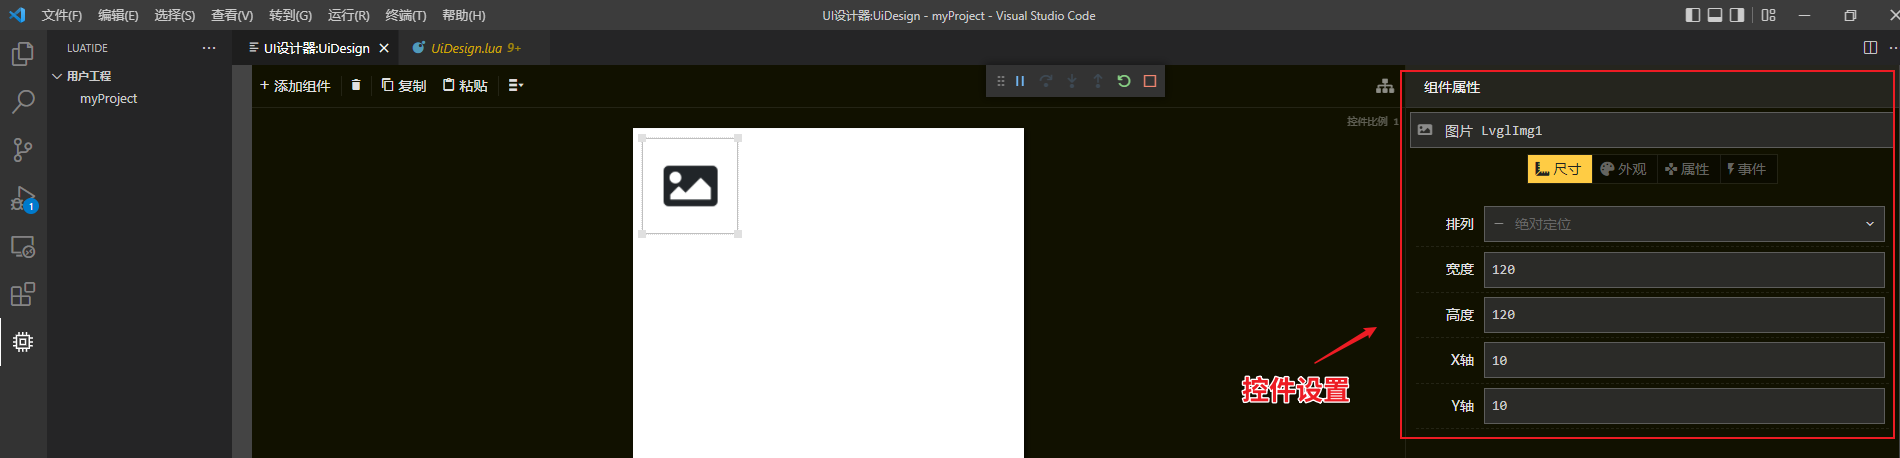
Task: Pause the debug session
Action: coord(1020,81)
